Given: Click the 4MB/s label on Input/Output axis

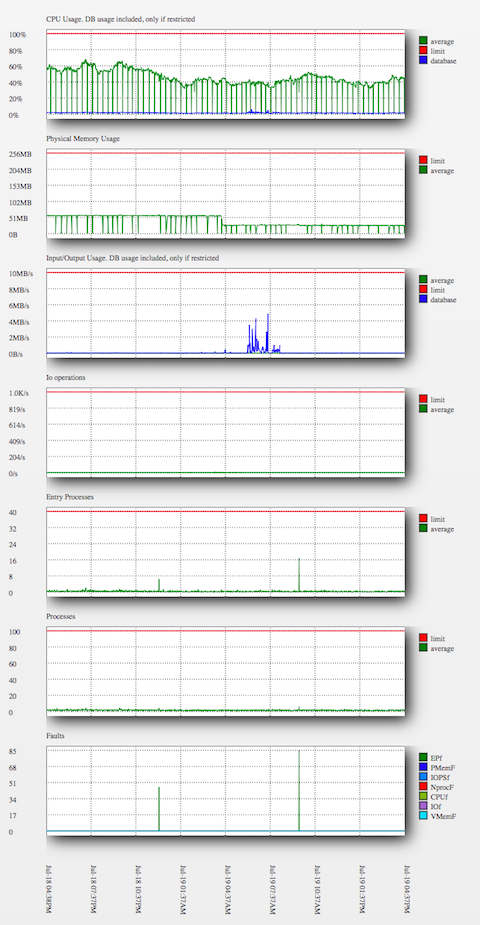Looking at the screenshot, I should tap(17, 322).
